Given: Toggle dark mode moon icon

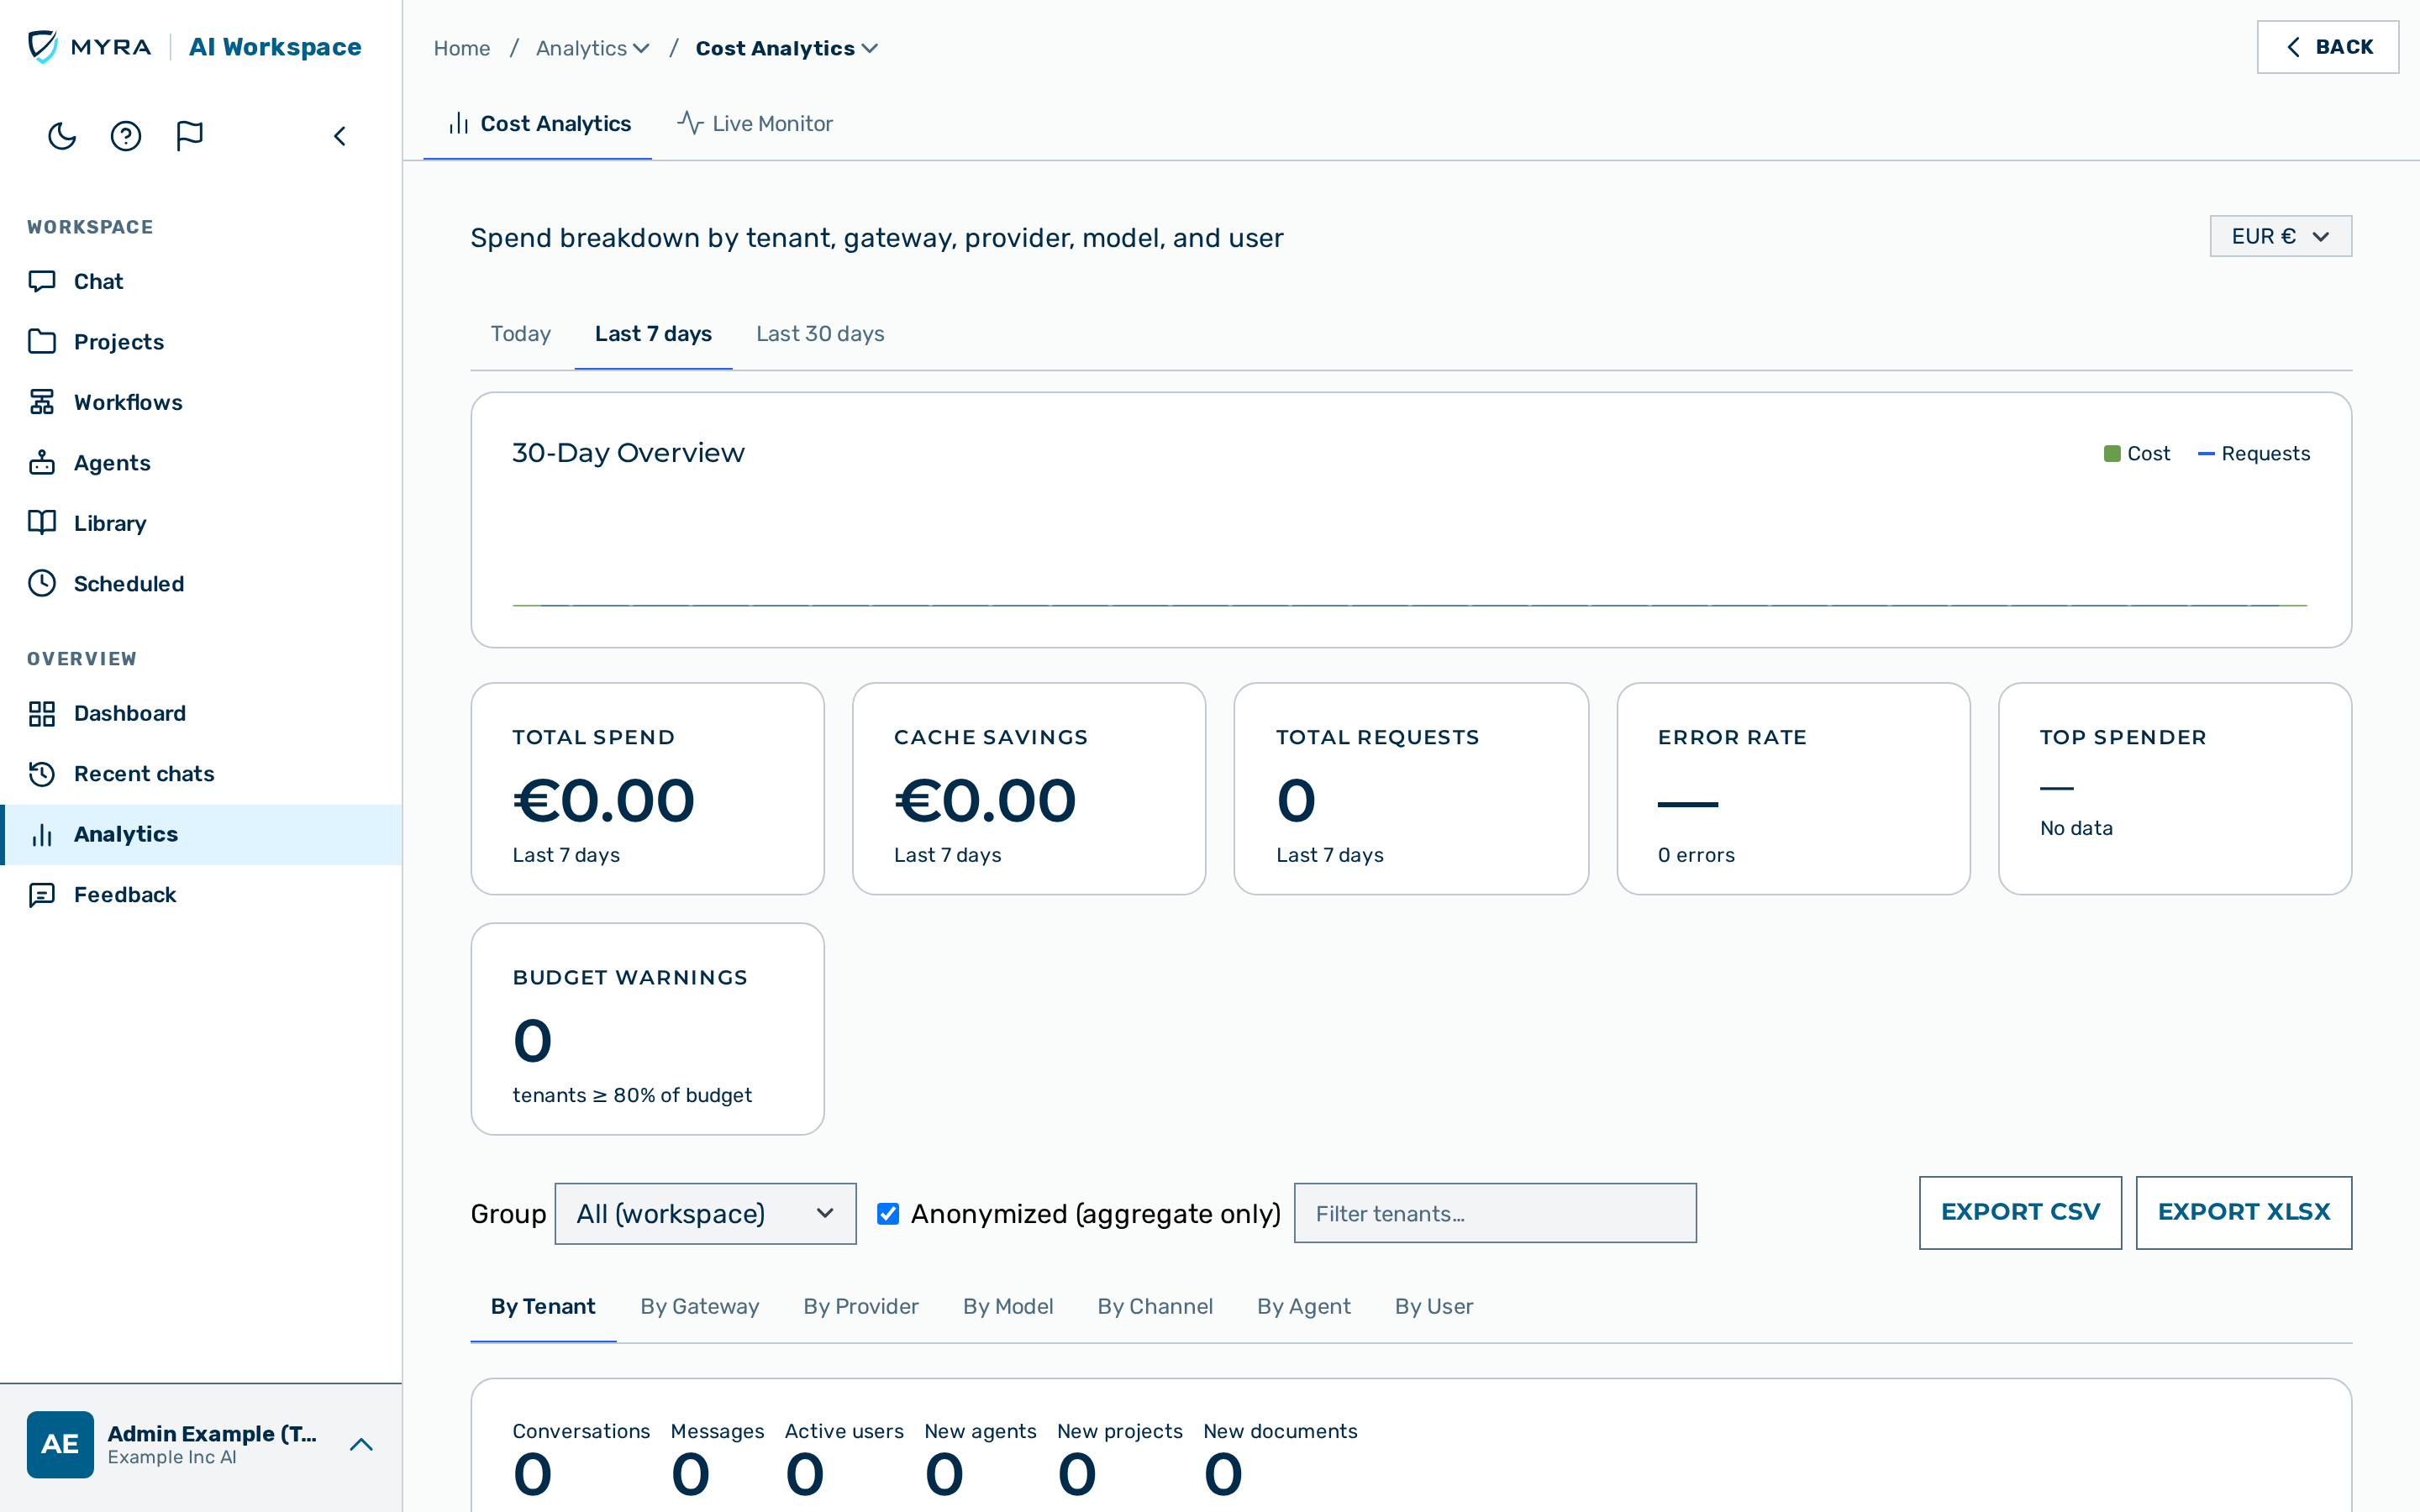Looking at the screenshot, I should (x=62, y=136).
